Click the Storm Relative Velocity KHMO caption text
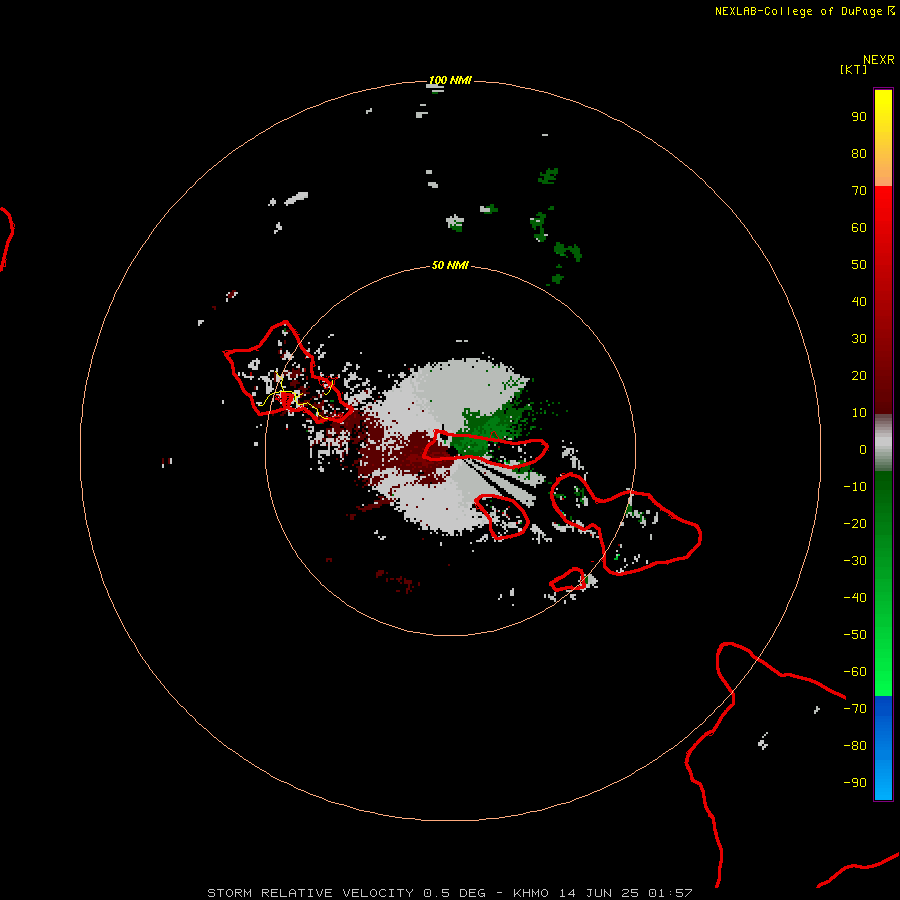Viewport: 900px width, 900px height. click(449, 893)
